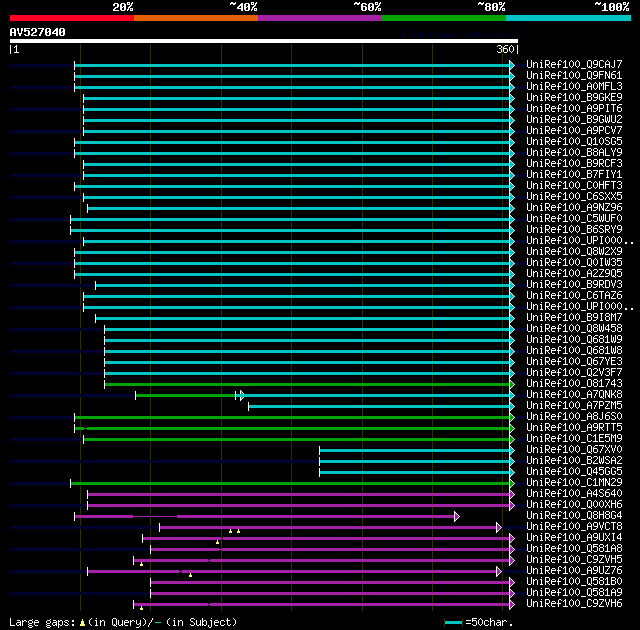Click the UniRef100_Q581B0 label
640x630 pixels.
click(574, 582)
